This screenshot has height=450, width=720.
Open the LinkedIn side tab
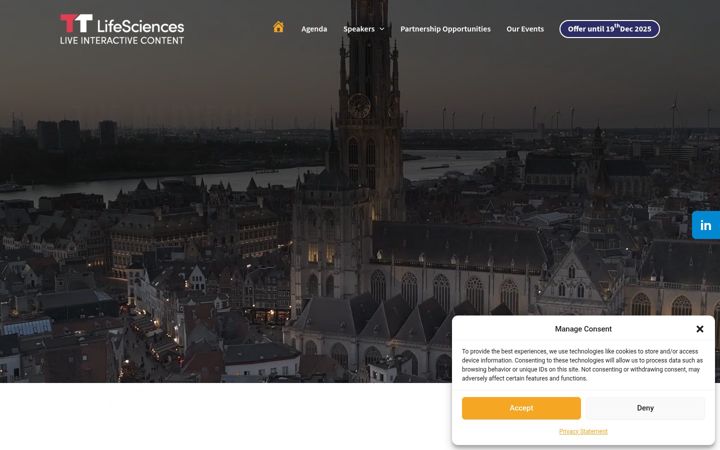706,225
